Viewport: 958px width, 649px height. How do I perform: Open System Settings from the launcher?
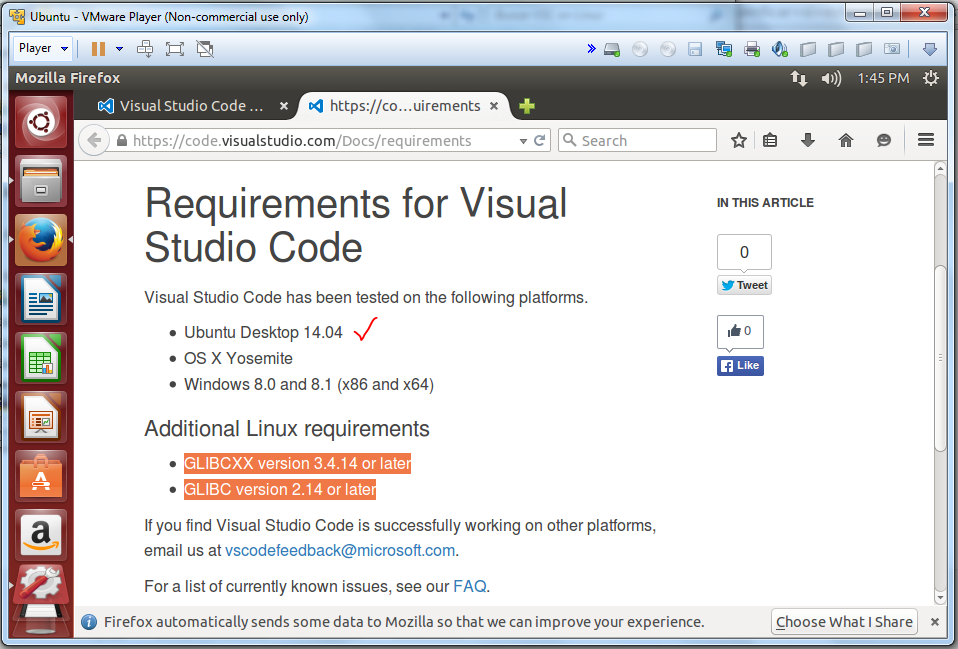coord(41,585)
